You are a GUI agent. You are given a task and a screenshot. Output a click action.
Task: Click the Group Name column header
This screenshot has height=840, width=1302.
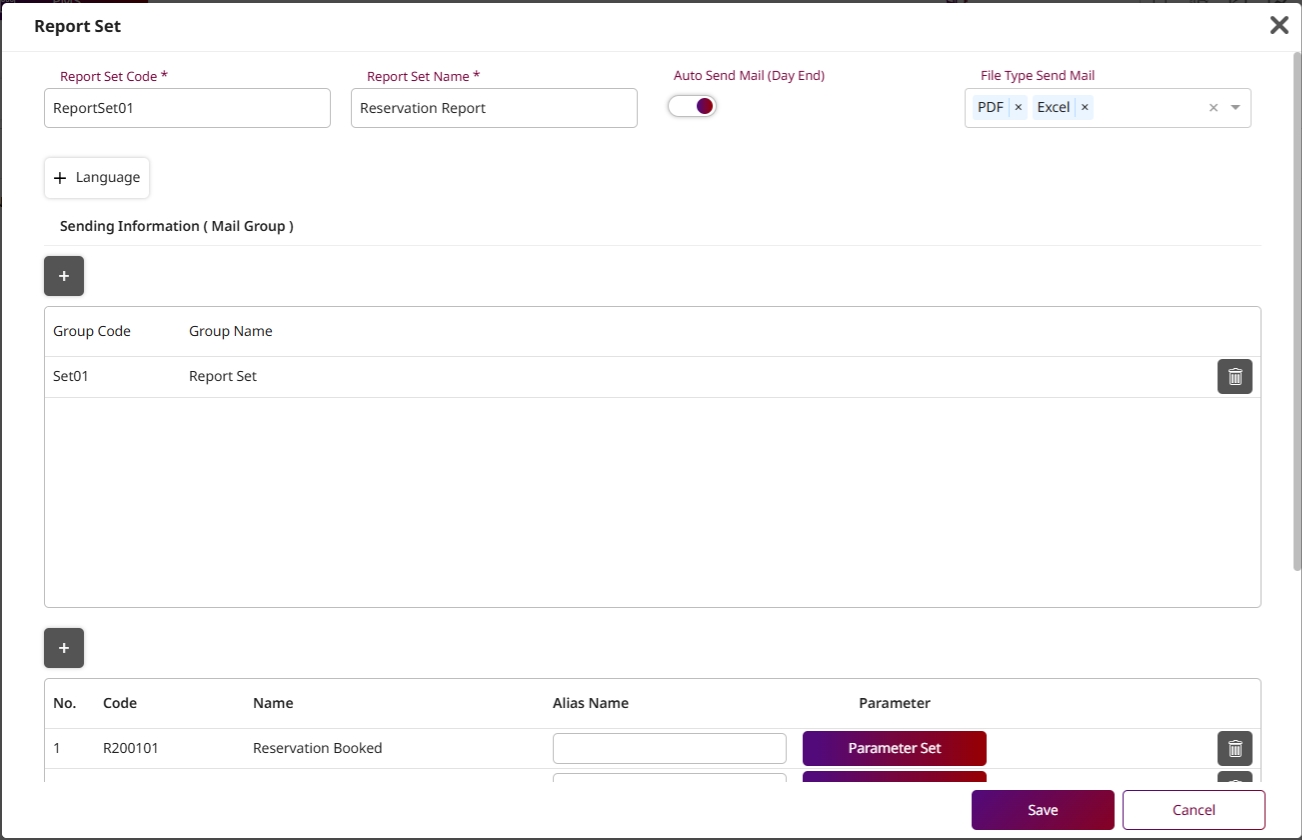(230, 331)
